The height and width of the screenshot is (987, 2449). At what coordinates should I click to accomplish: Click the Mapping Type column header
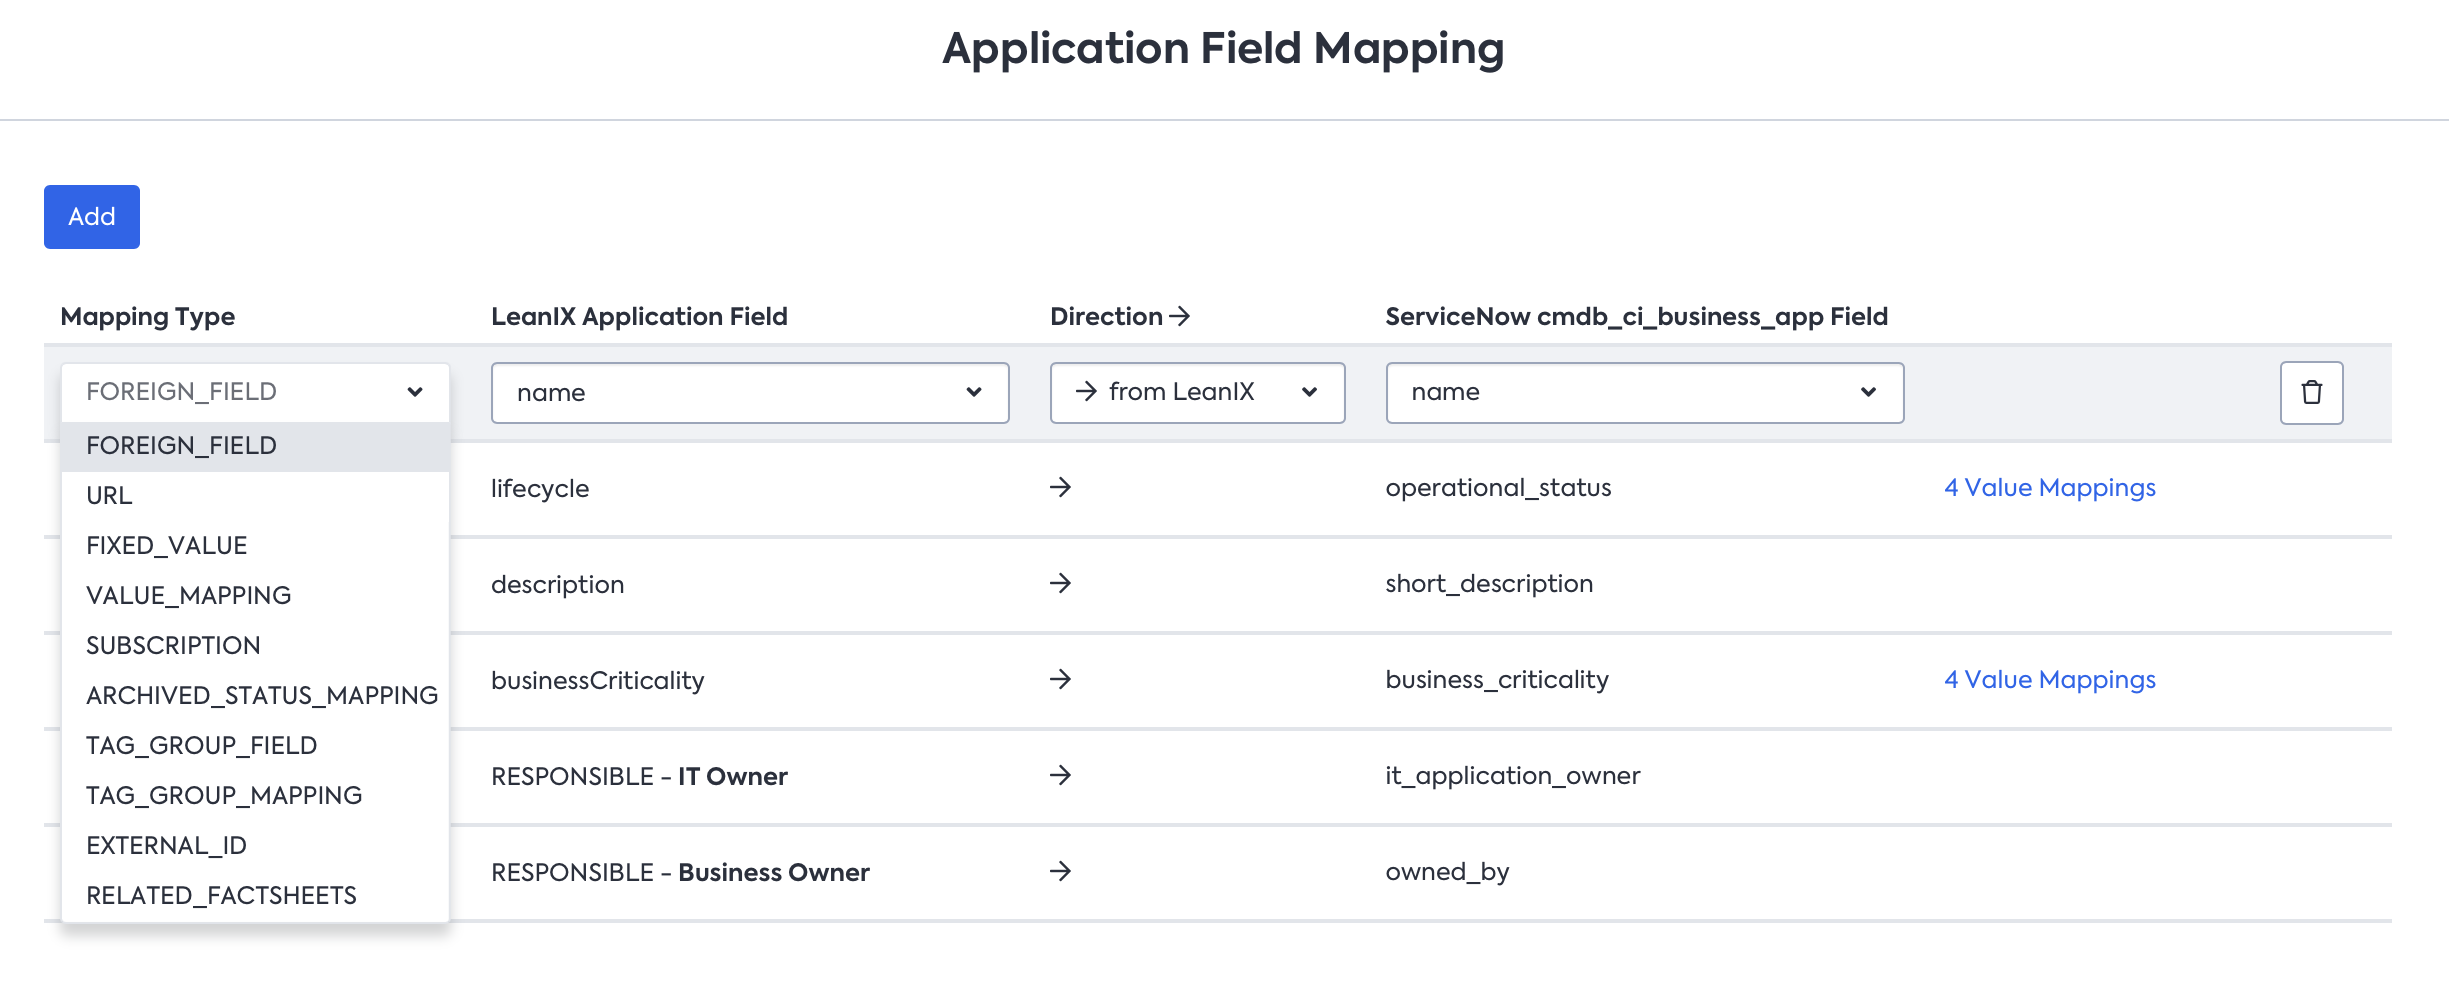[148, 317]
